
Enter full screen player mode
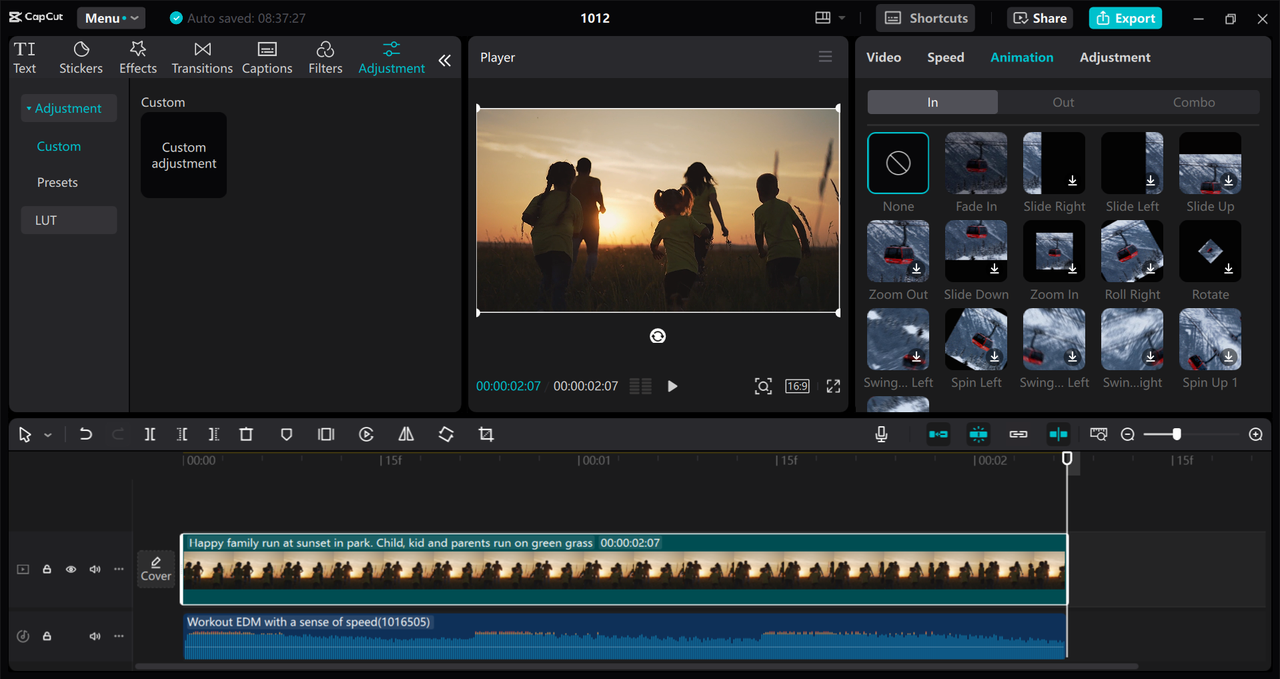(833, 386)
